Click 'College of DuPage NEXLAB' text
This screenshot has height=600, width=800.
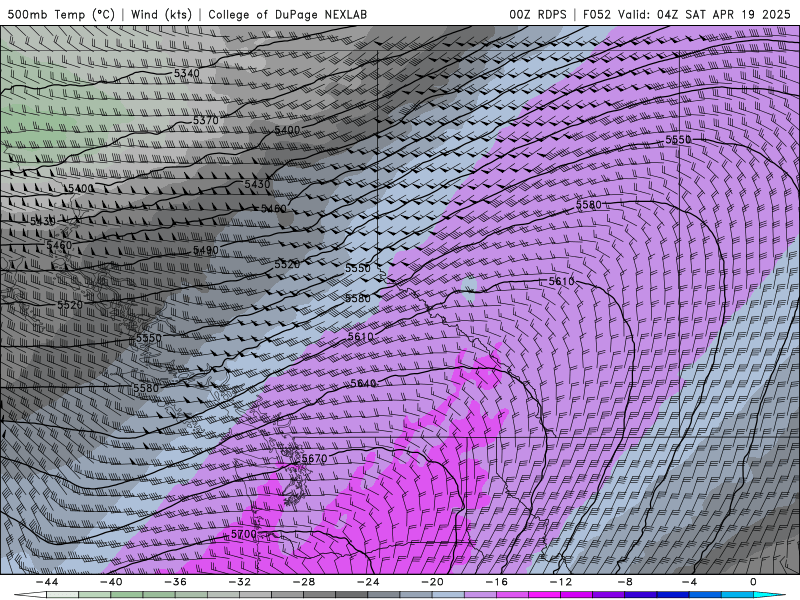pos(287,14)
